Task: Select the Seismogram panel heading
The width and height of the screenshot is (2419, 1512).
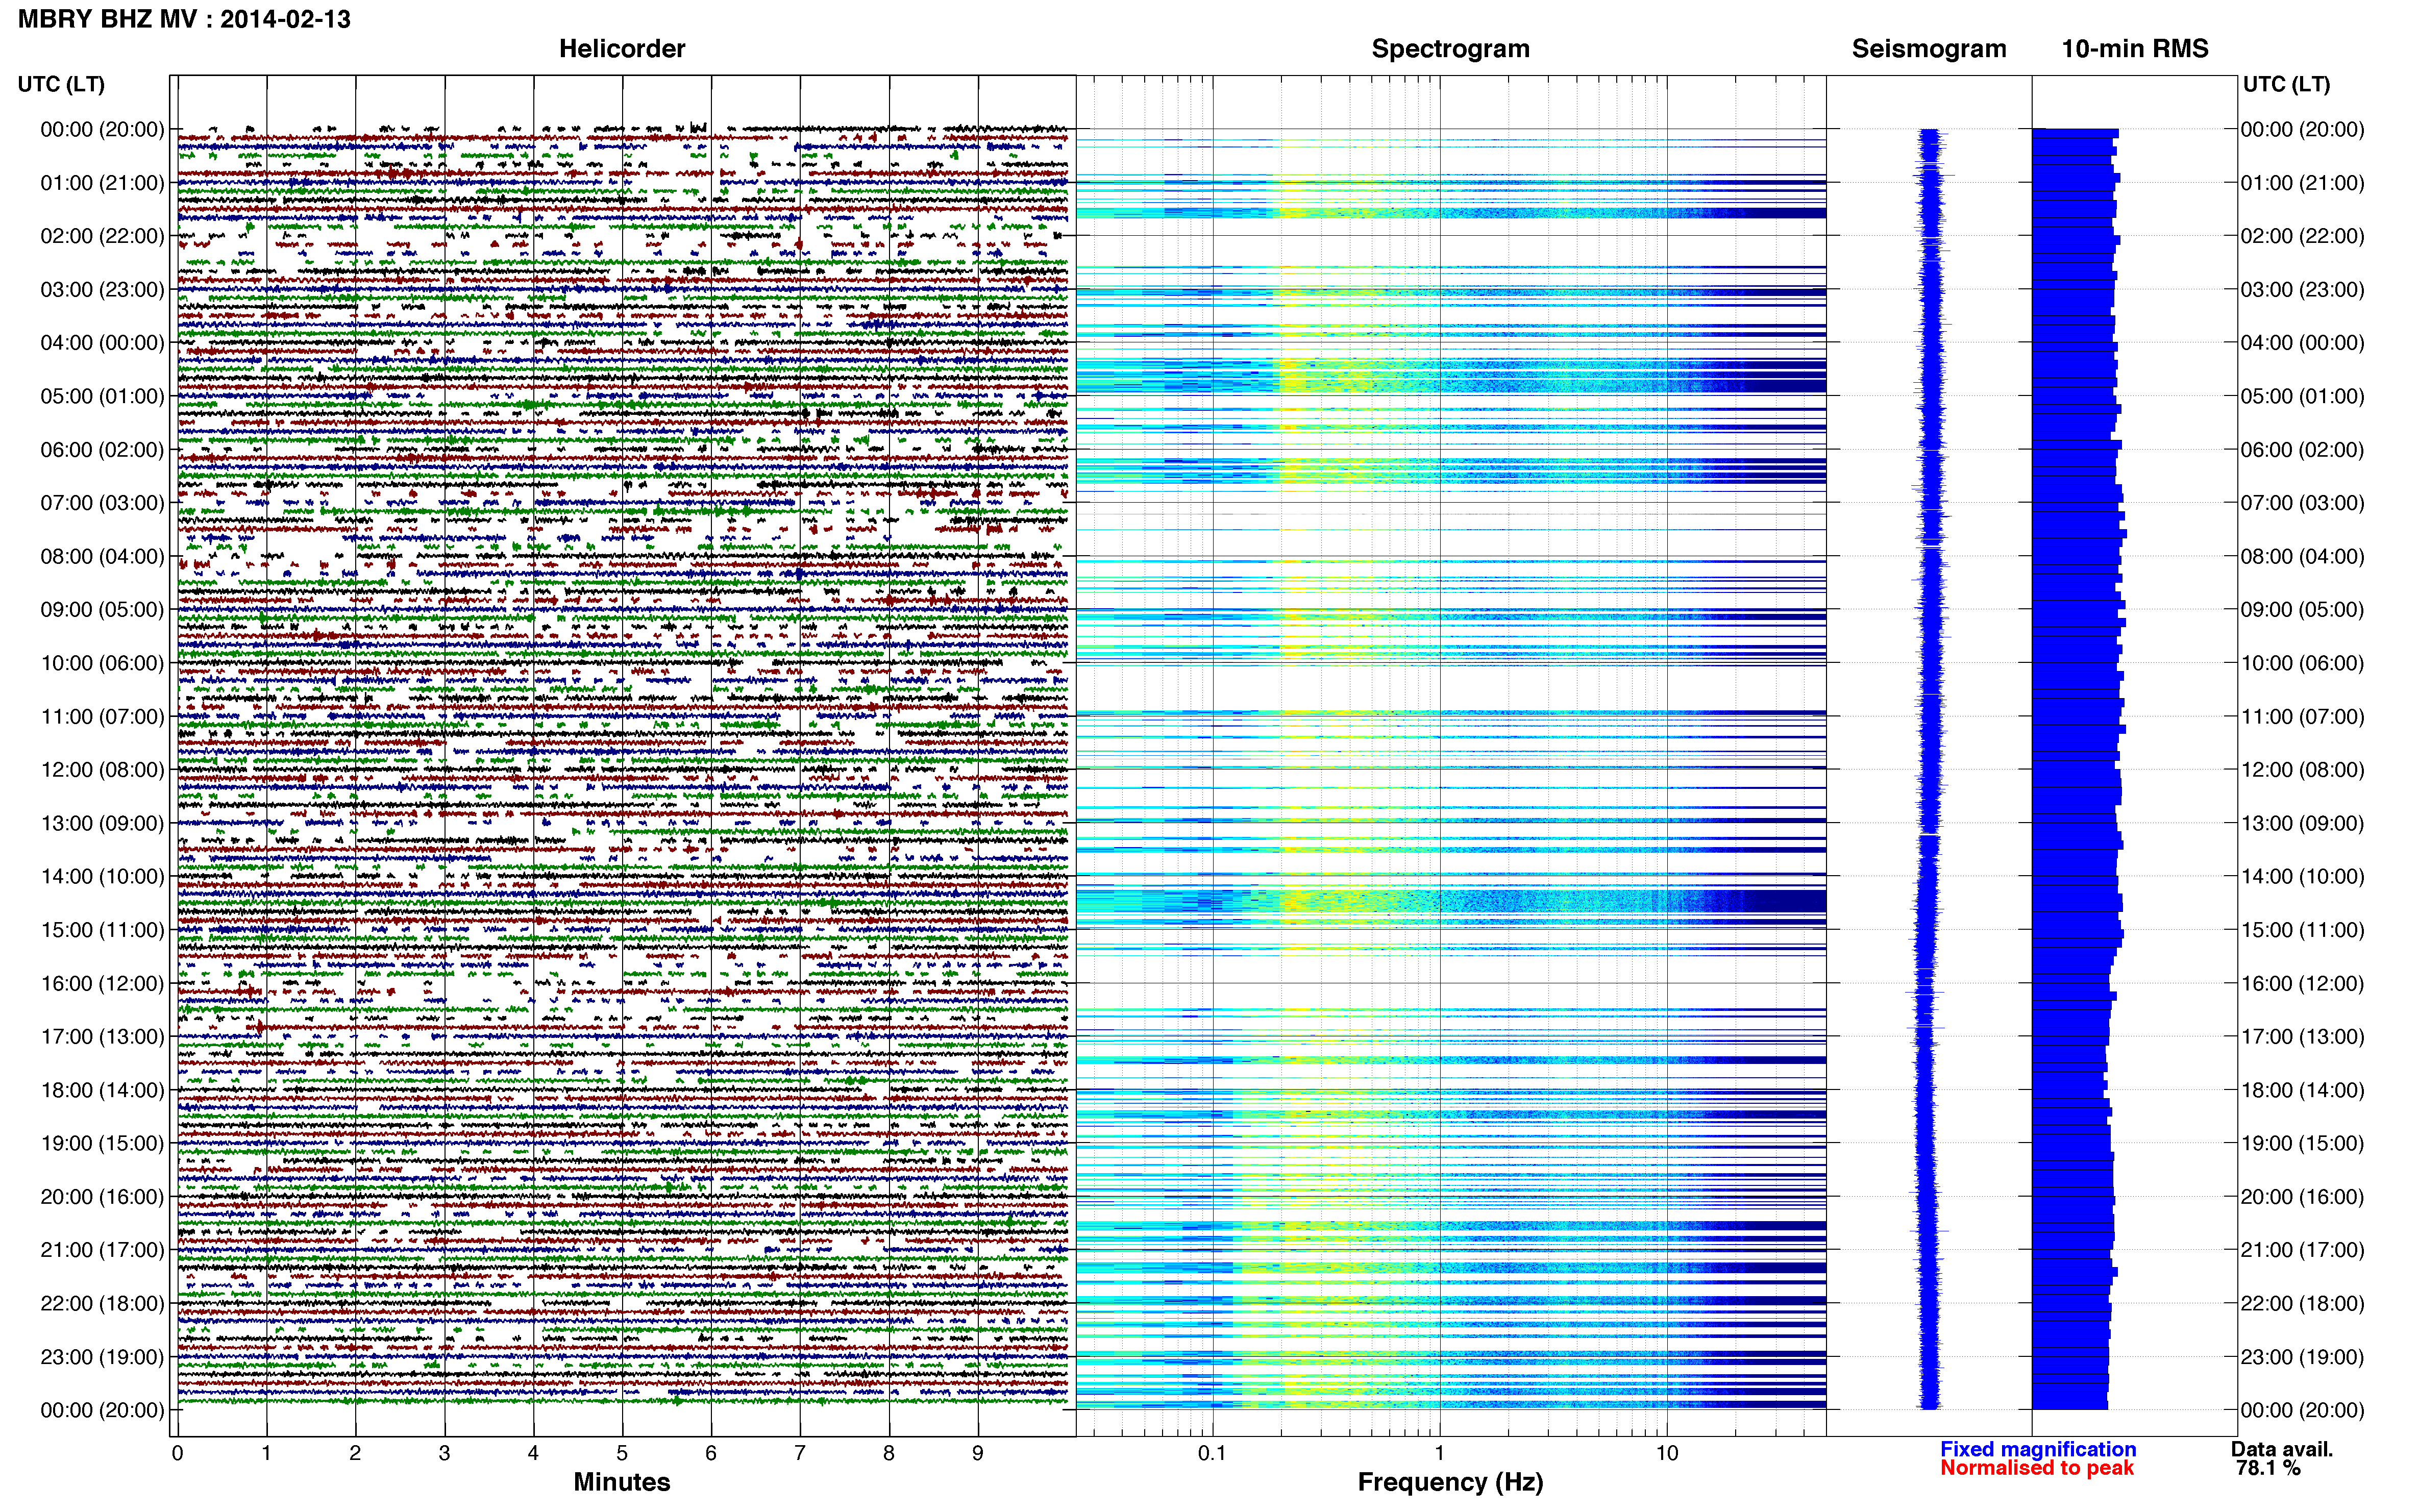Action: 1928,49
